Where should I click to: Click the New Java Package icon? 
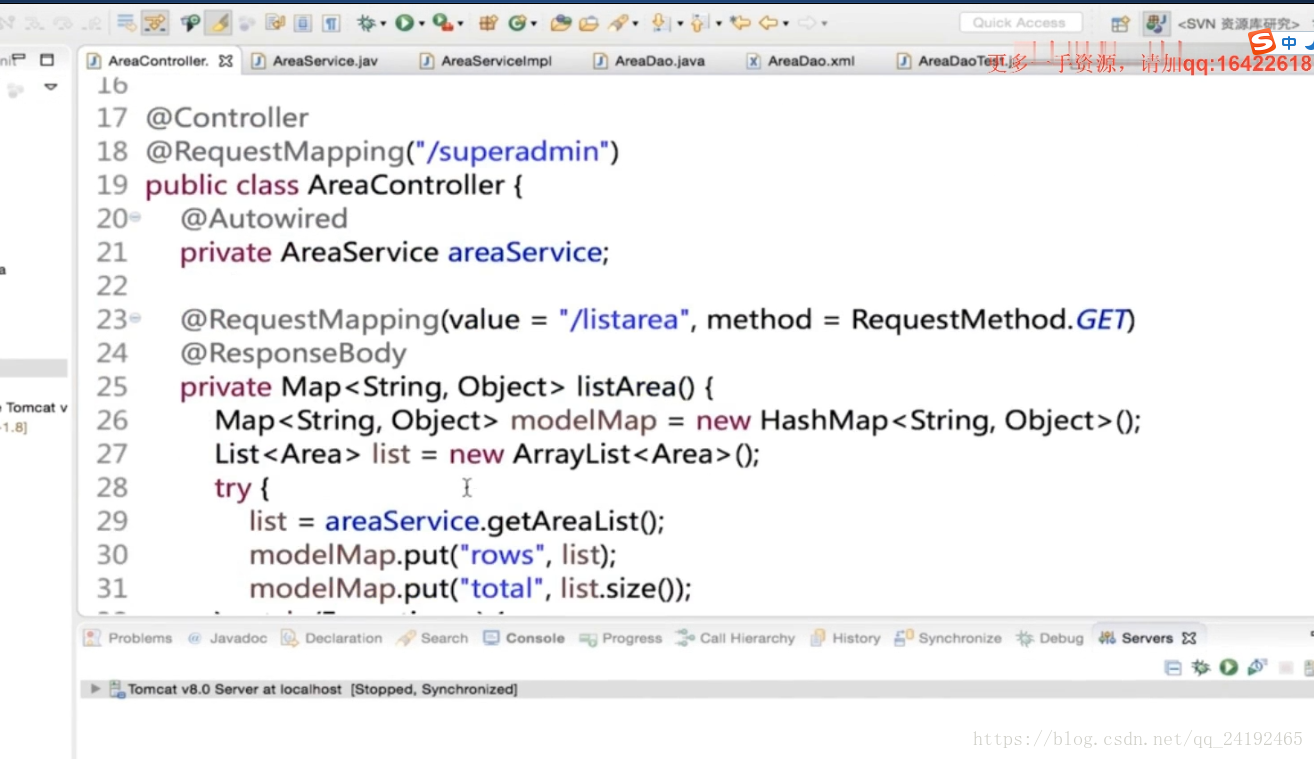coord(488,22)
